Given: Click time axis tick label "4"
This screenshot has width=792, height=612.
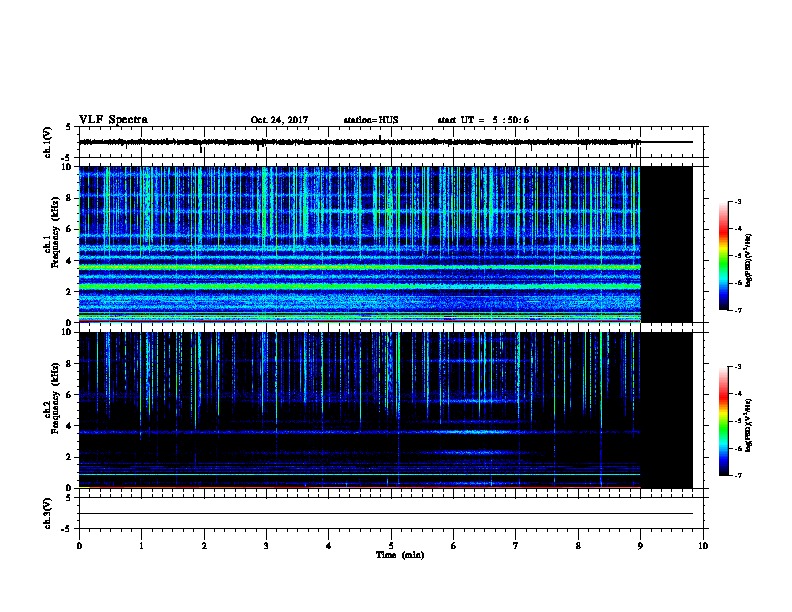Looking at the screenshot, I should (x=329, y=546).
